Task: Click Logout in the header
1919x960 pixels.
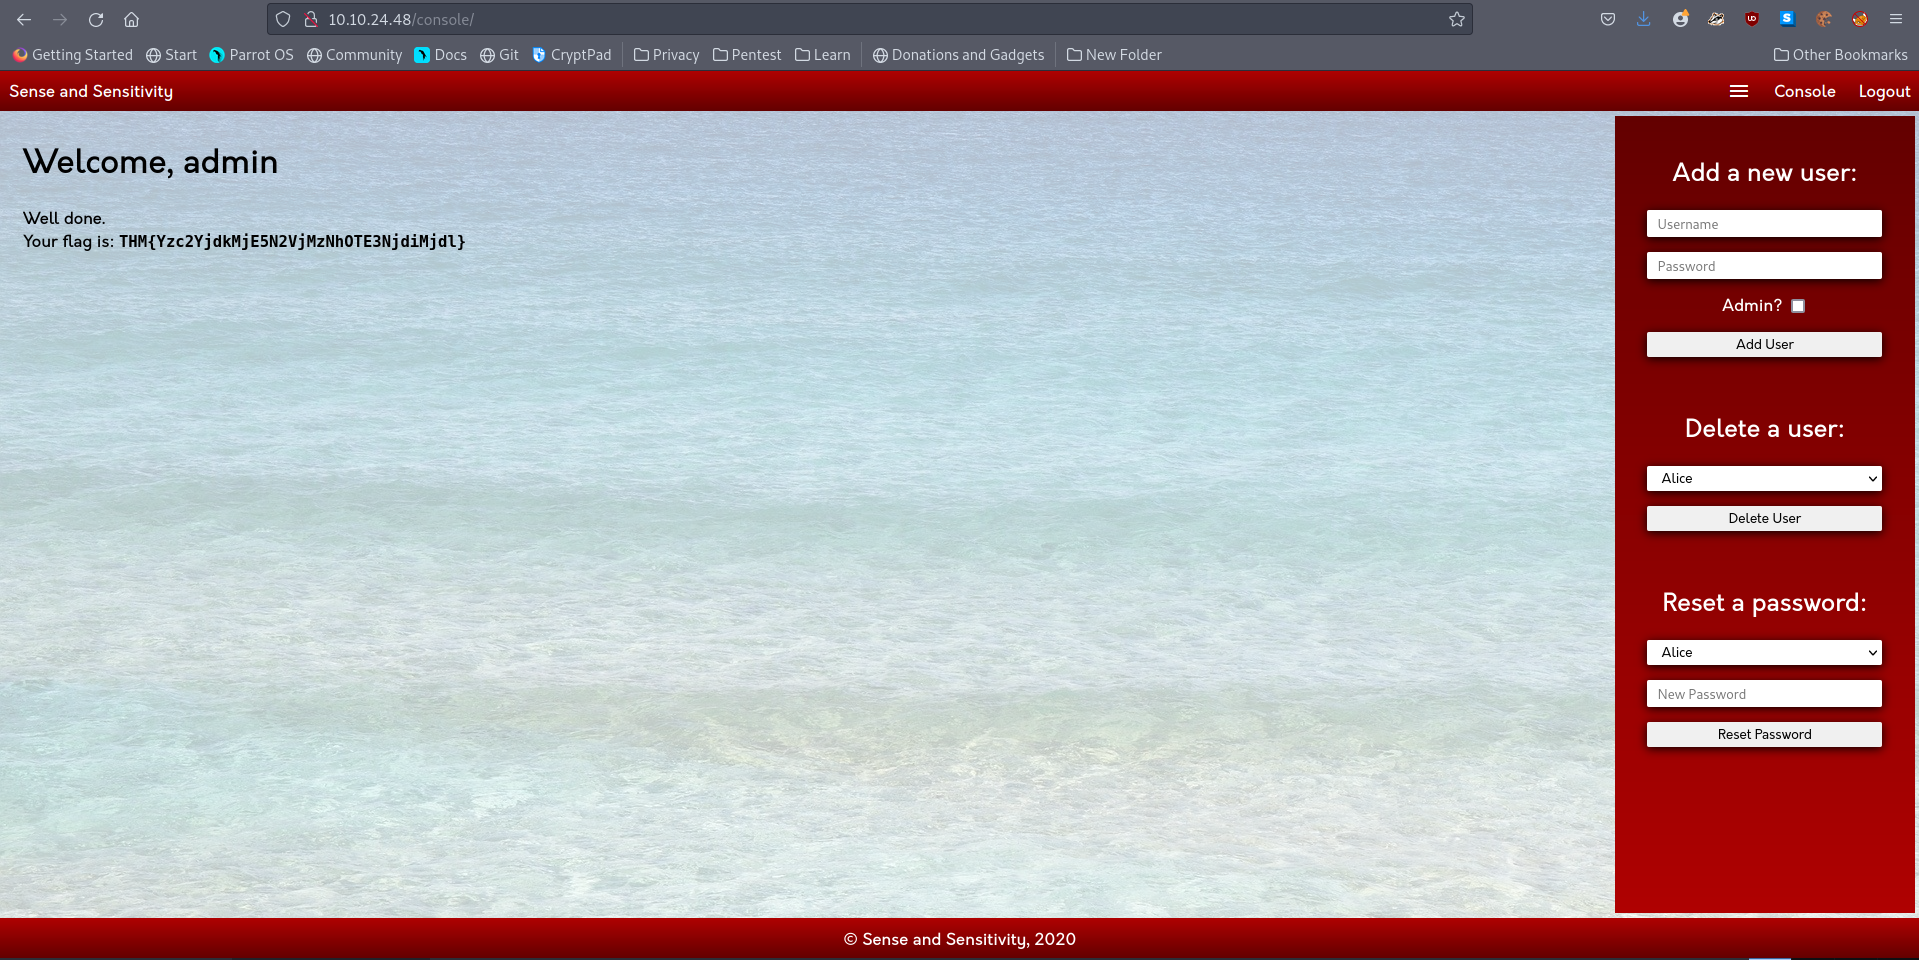Action: [1883, 91]
